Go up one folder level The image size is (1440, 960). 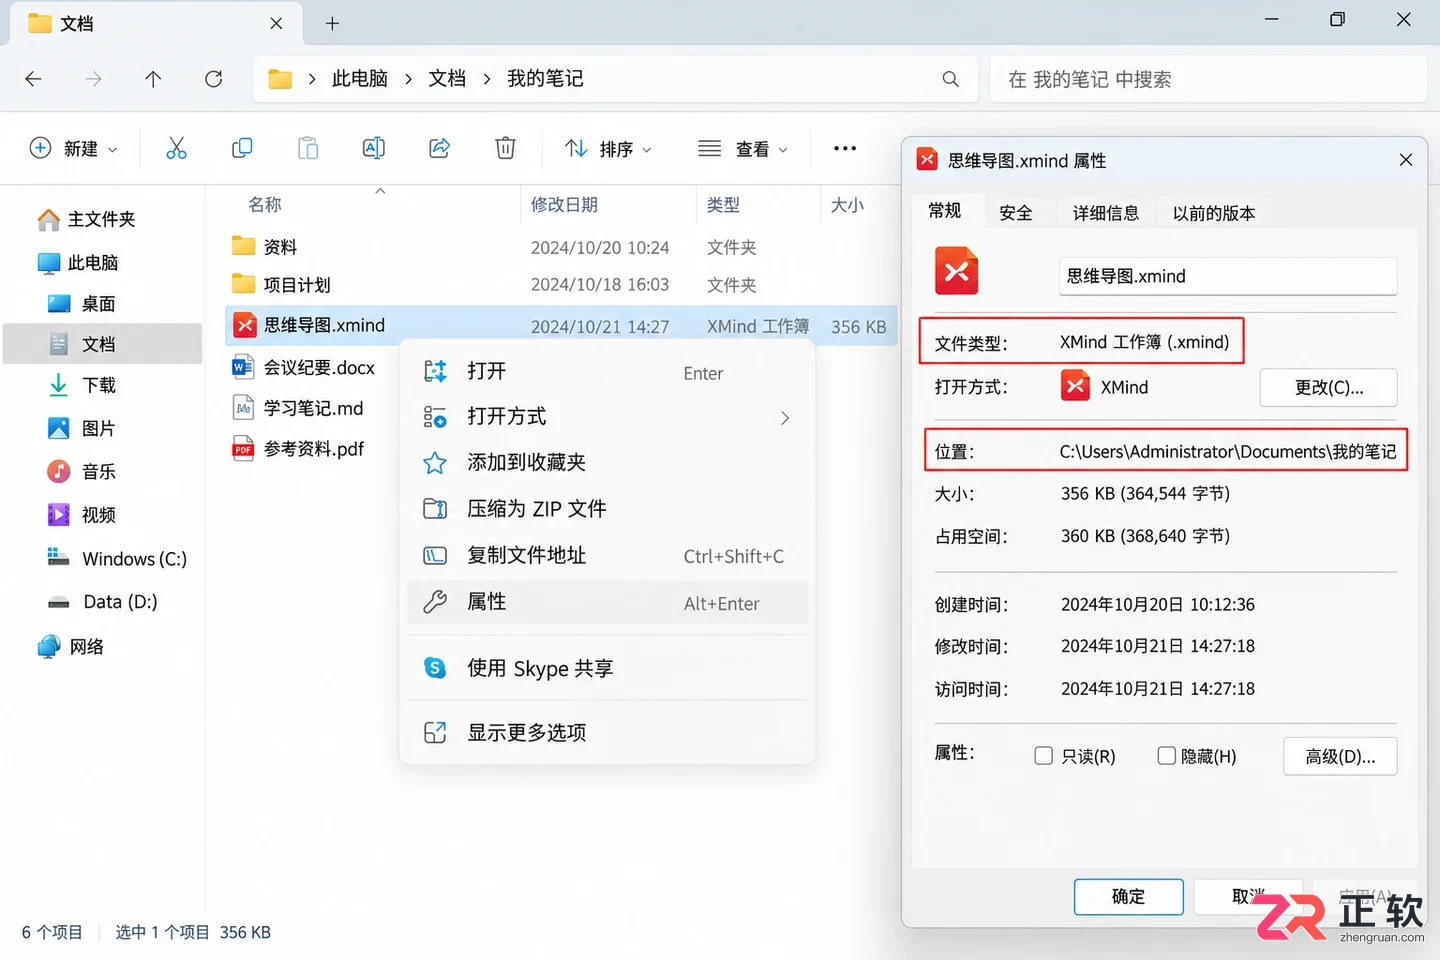coord(153,79)
